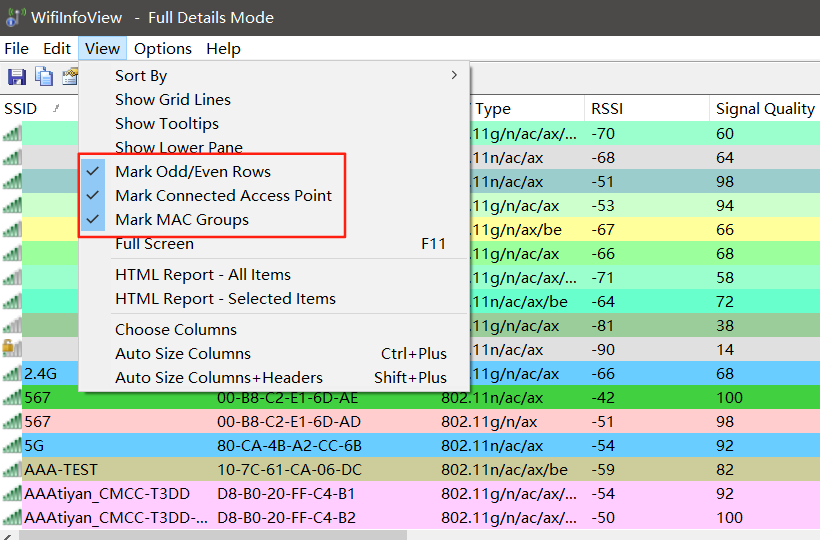Screen dimensions: 820x540
Task: Click RSSI value -90
Action: (602, 349)
